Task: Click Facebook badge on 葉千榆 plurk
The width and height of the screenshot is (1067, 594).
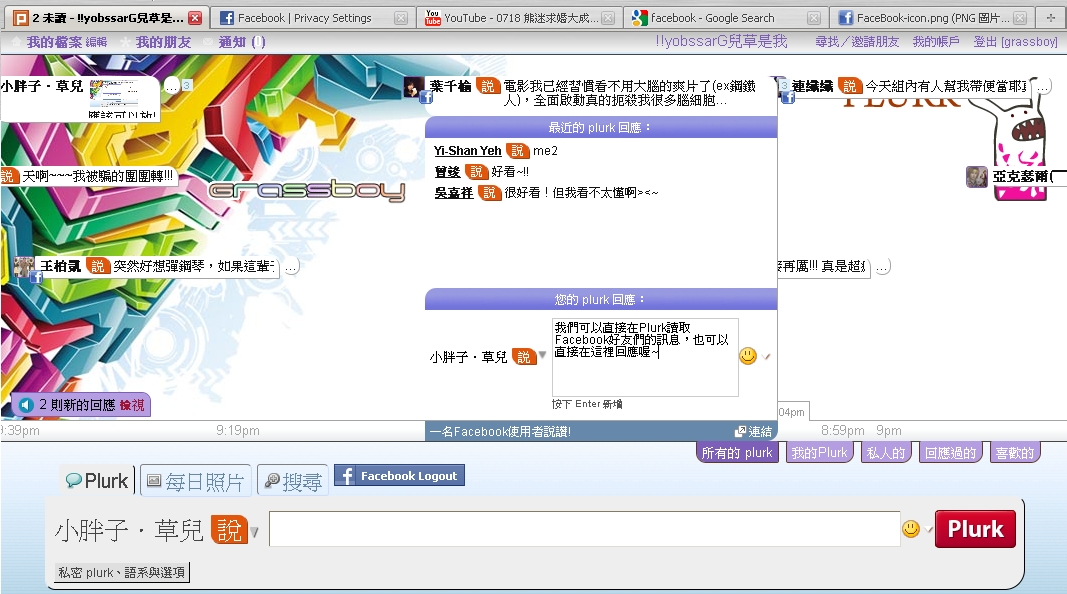Action: click(x=426, y=98)
